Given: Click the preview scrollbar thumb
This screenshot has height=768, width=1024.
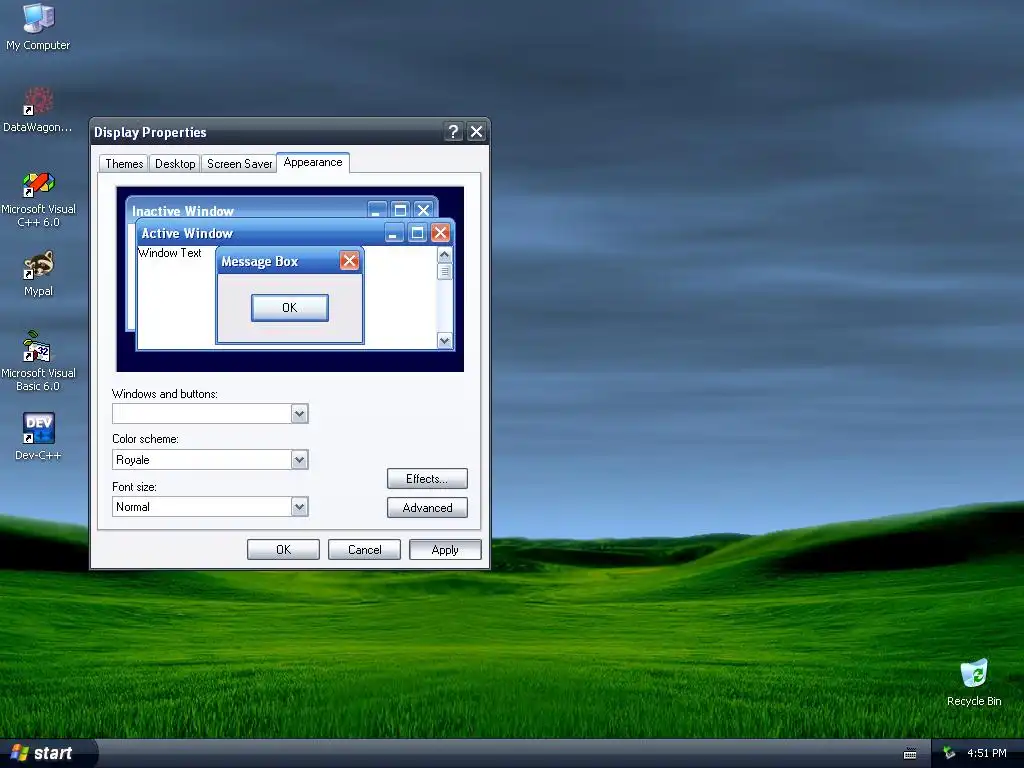Looking at the screenshot, I should coord(445,271).
